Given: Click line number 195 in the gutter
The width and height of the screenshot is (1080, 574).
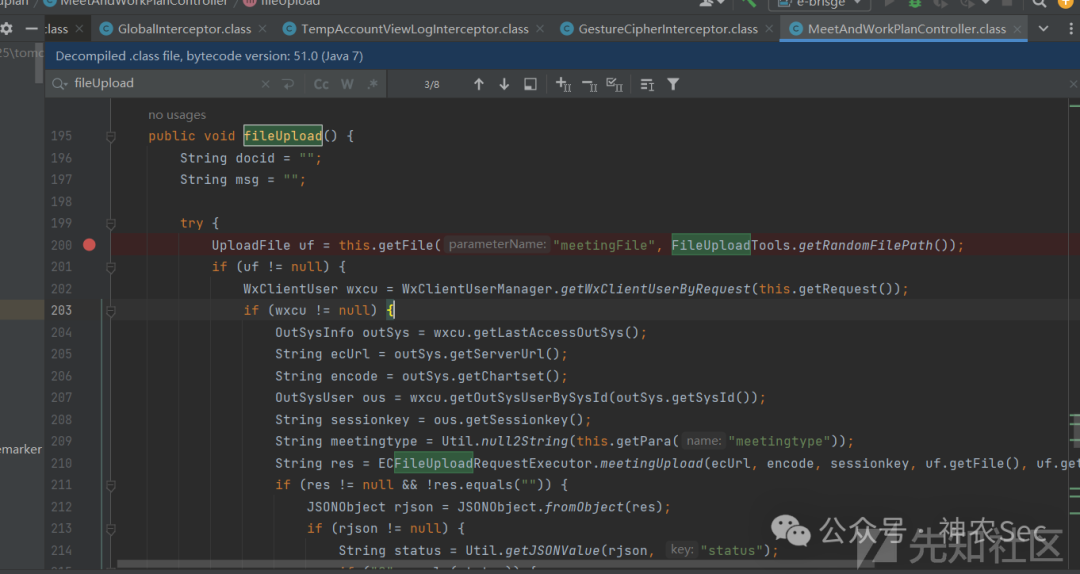Looking at the screenshot, I should (61, 136).
